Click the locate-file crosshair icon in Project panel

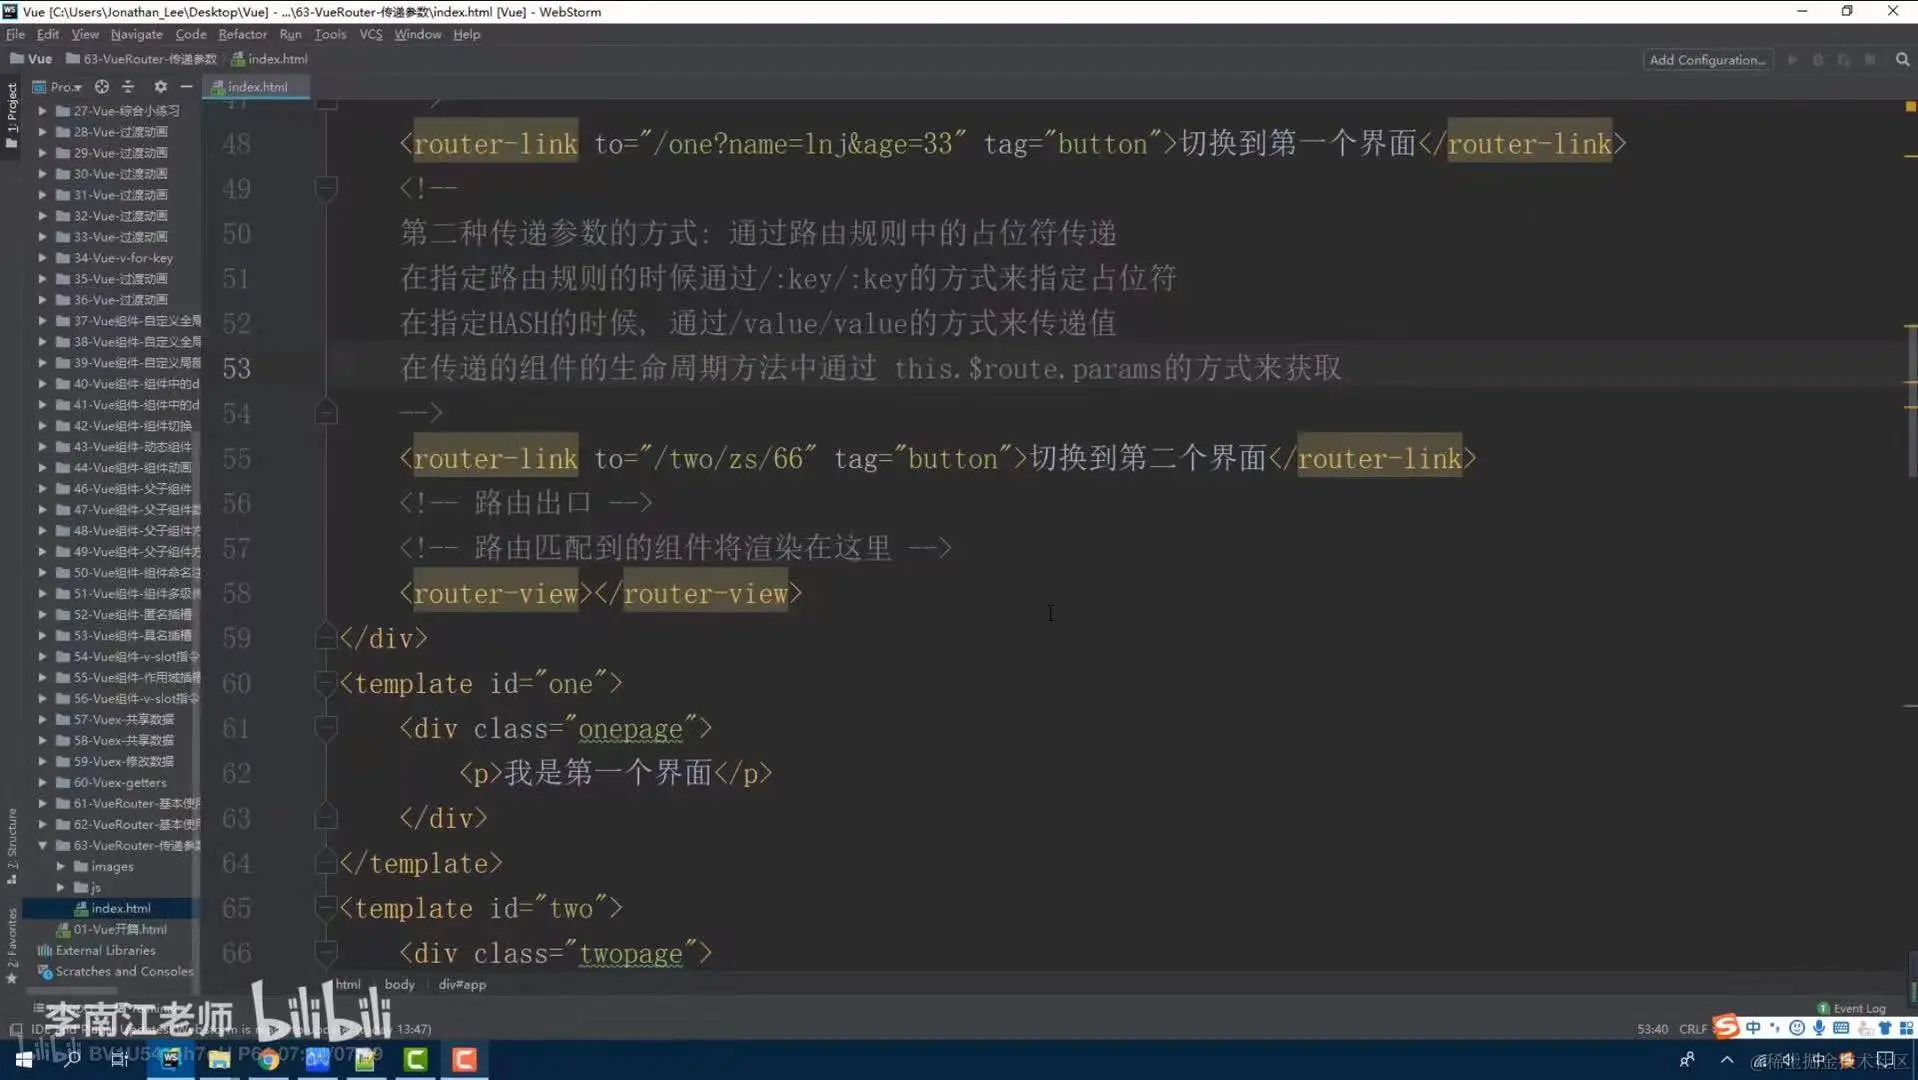101,87
